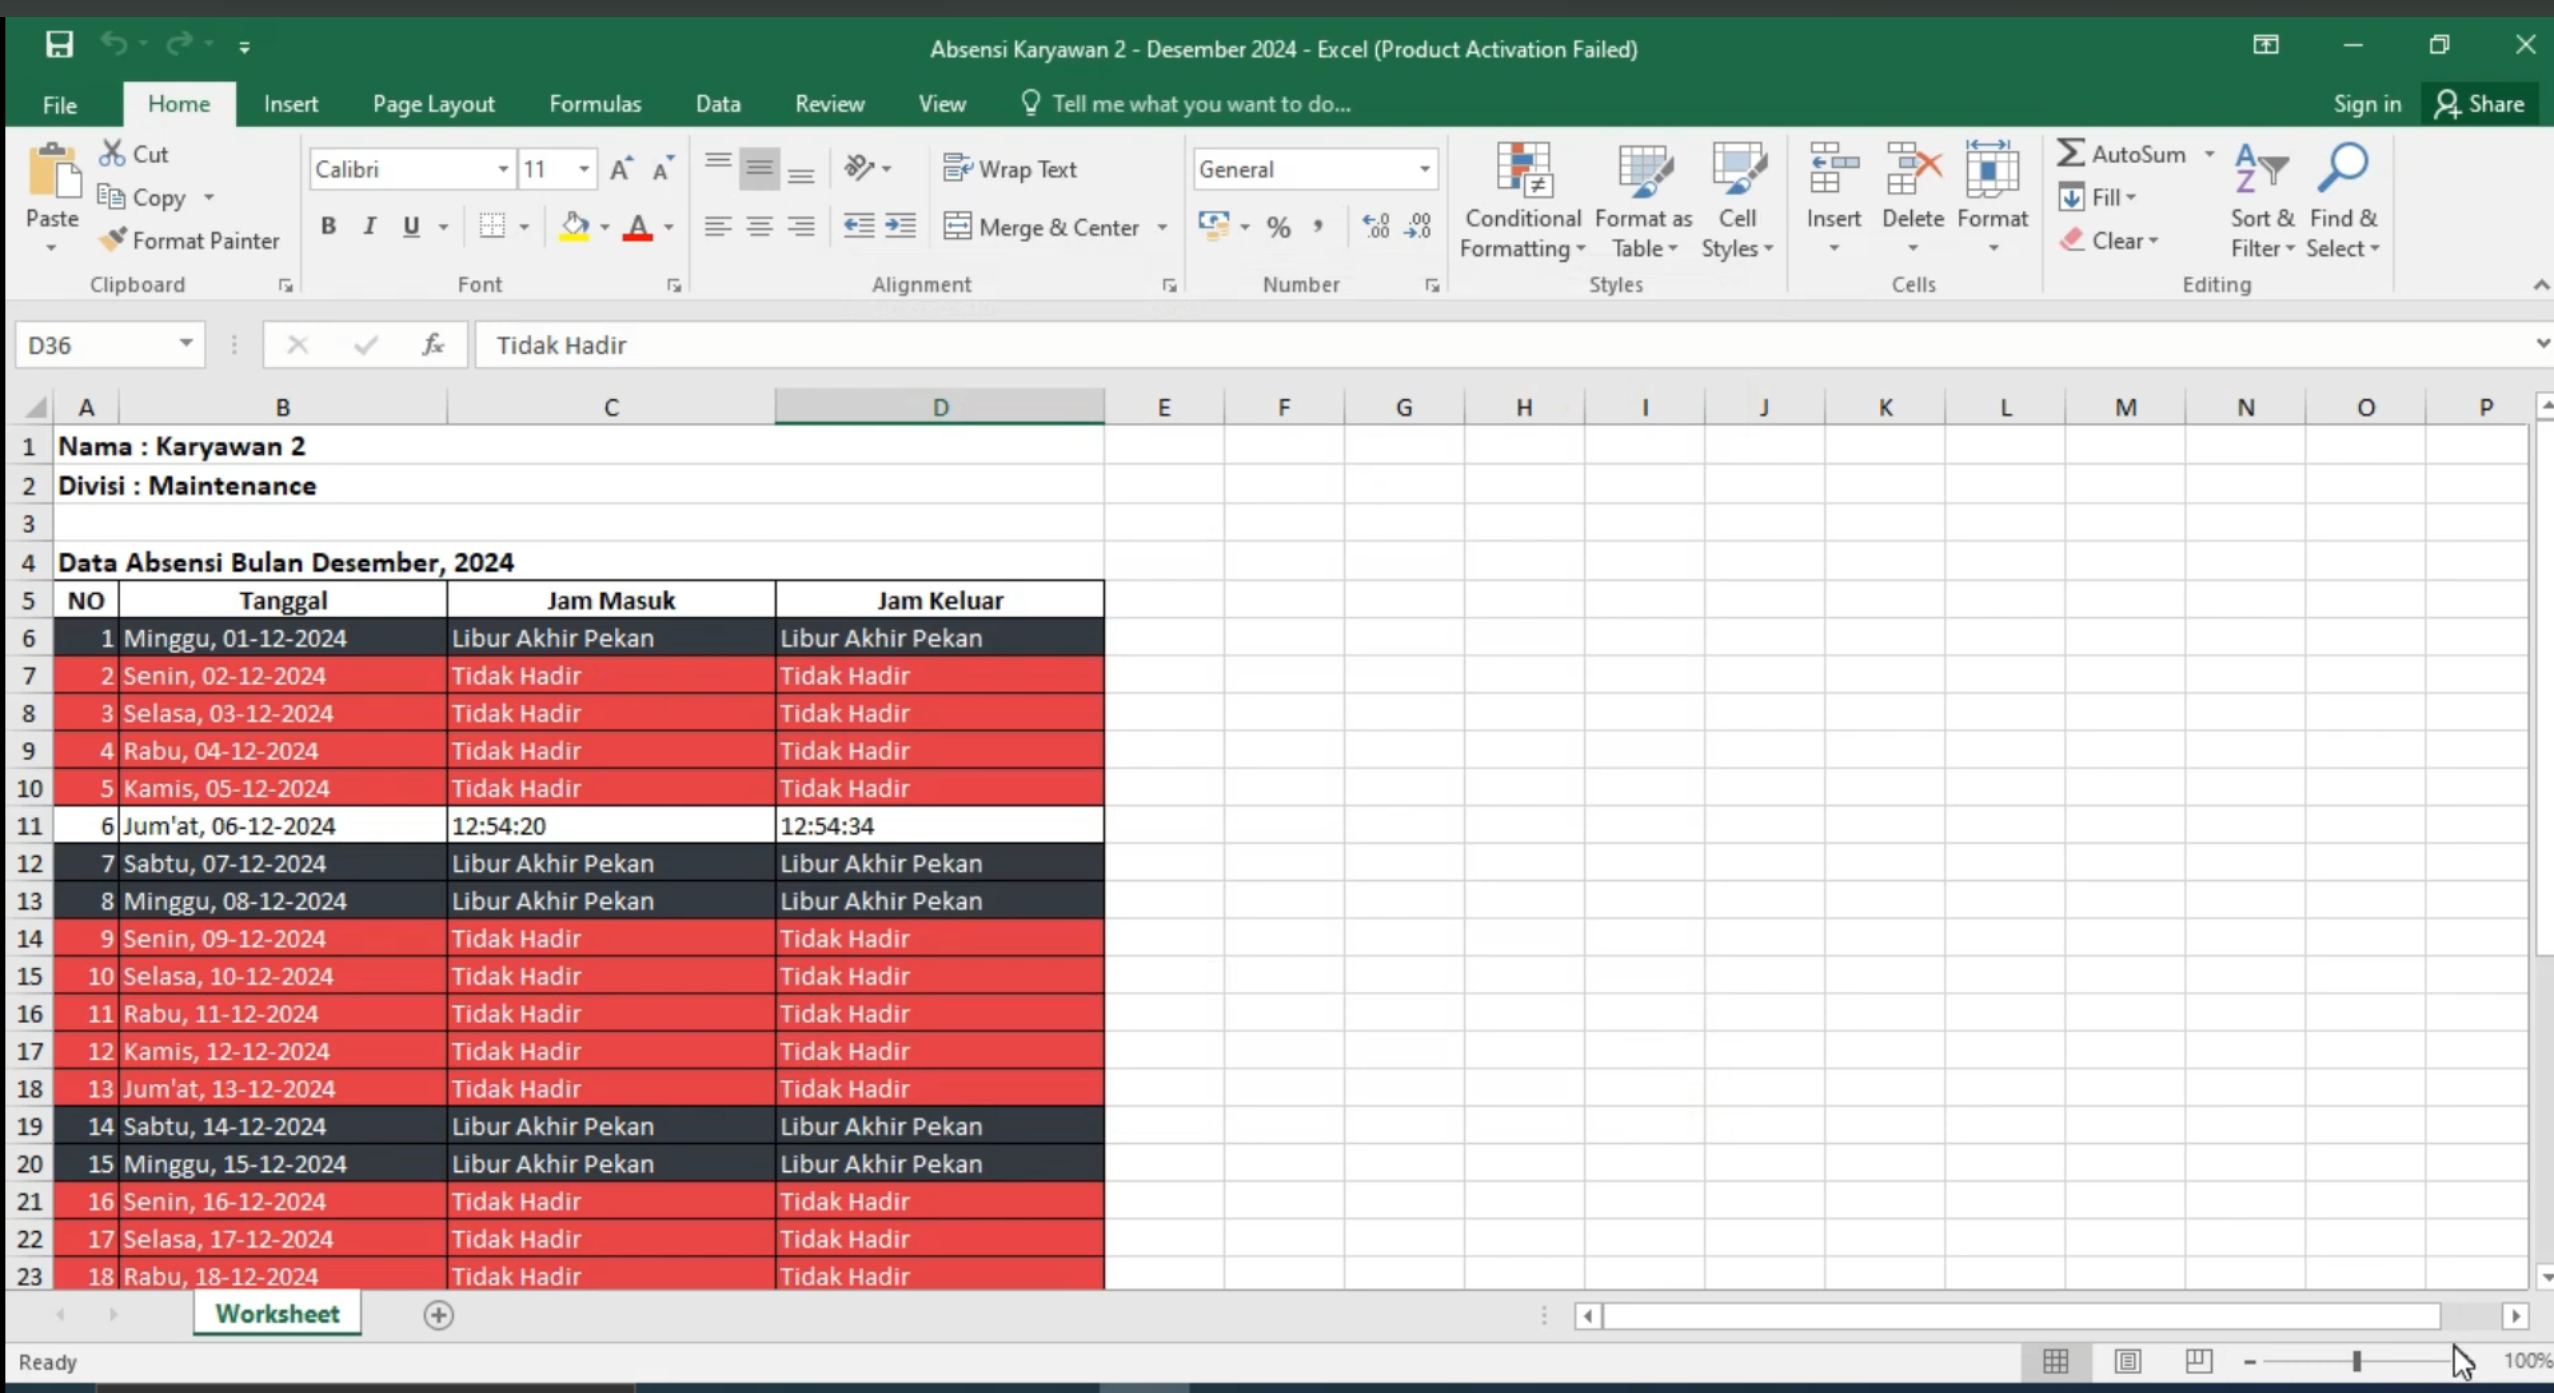Apply Comma Style number format
Image resolution: width=2554 pixels, height=1393 pixels.
tap(1319, 227)
